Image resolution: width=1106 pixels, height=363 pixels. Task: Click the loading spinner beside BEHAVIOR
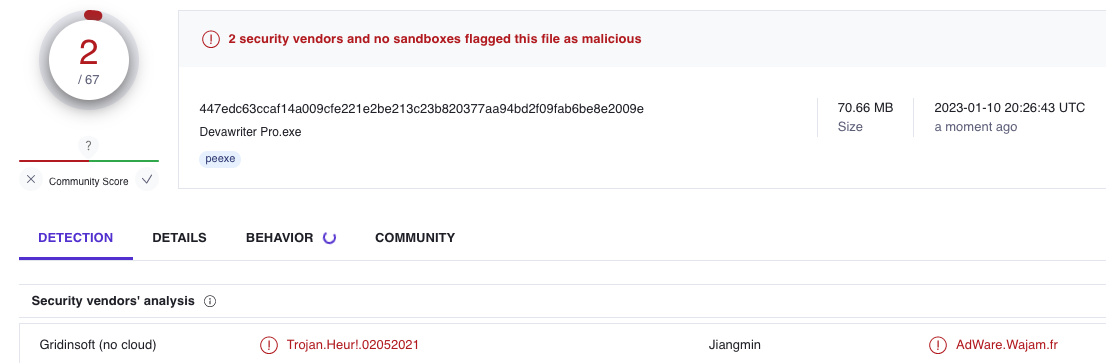pyautogui.click(x=329, y=238)
